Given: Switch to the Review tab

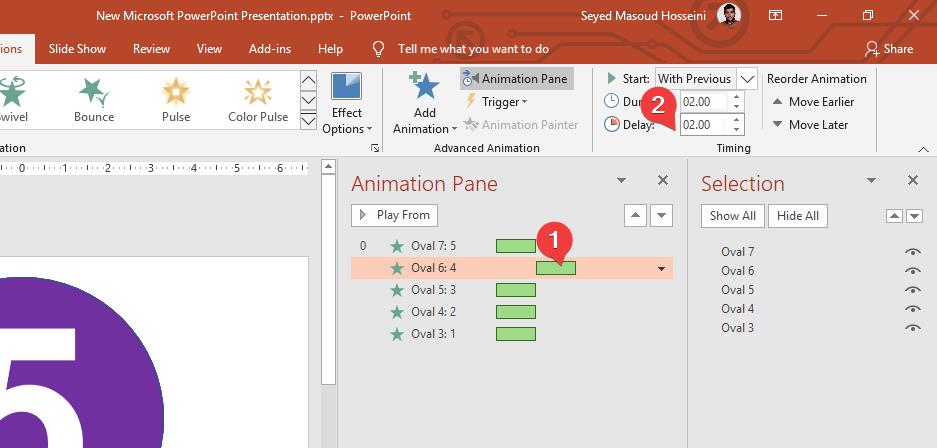Looking at the screenshot, I should point(151,49).
